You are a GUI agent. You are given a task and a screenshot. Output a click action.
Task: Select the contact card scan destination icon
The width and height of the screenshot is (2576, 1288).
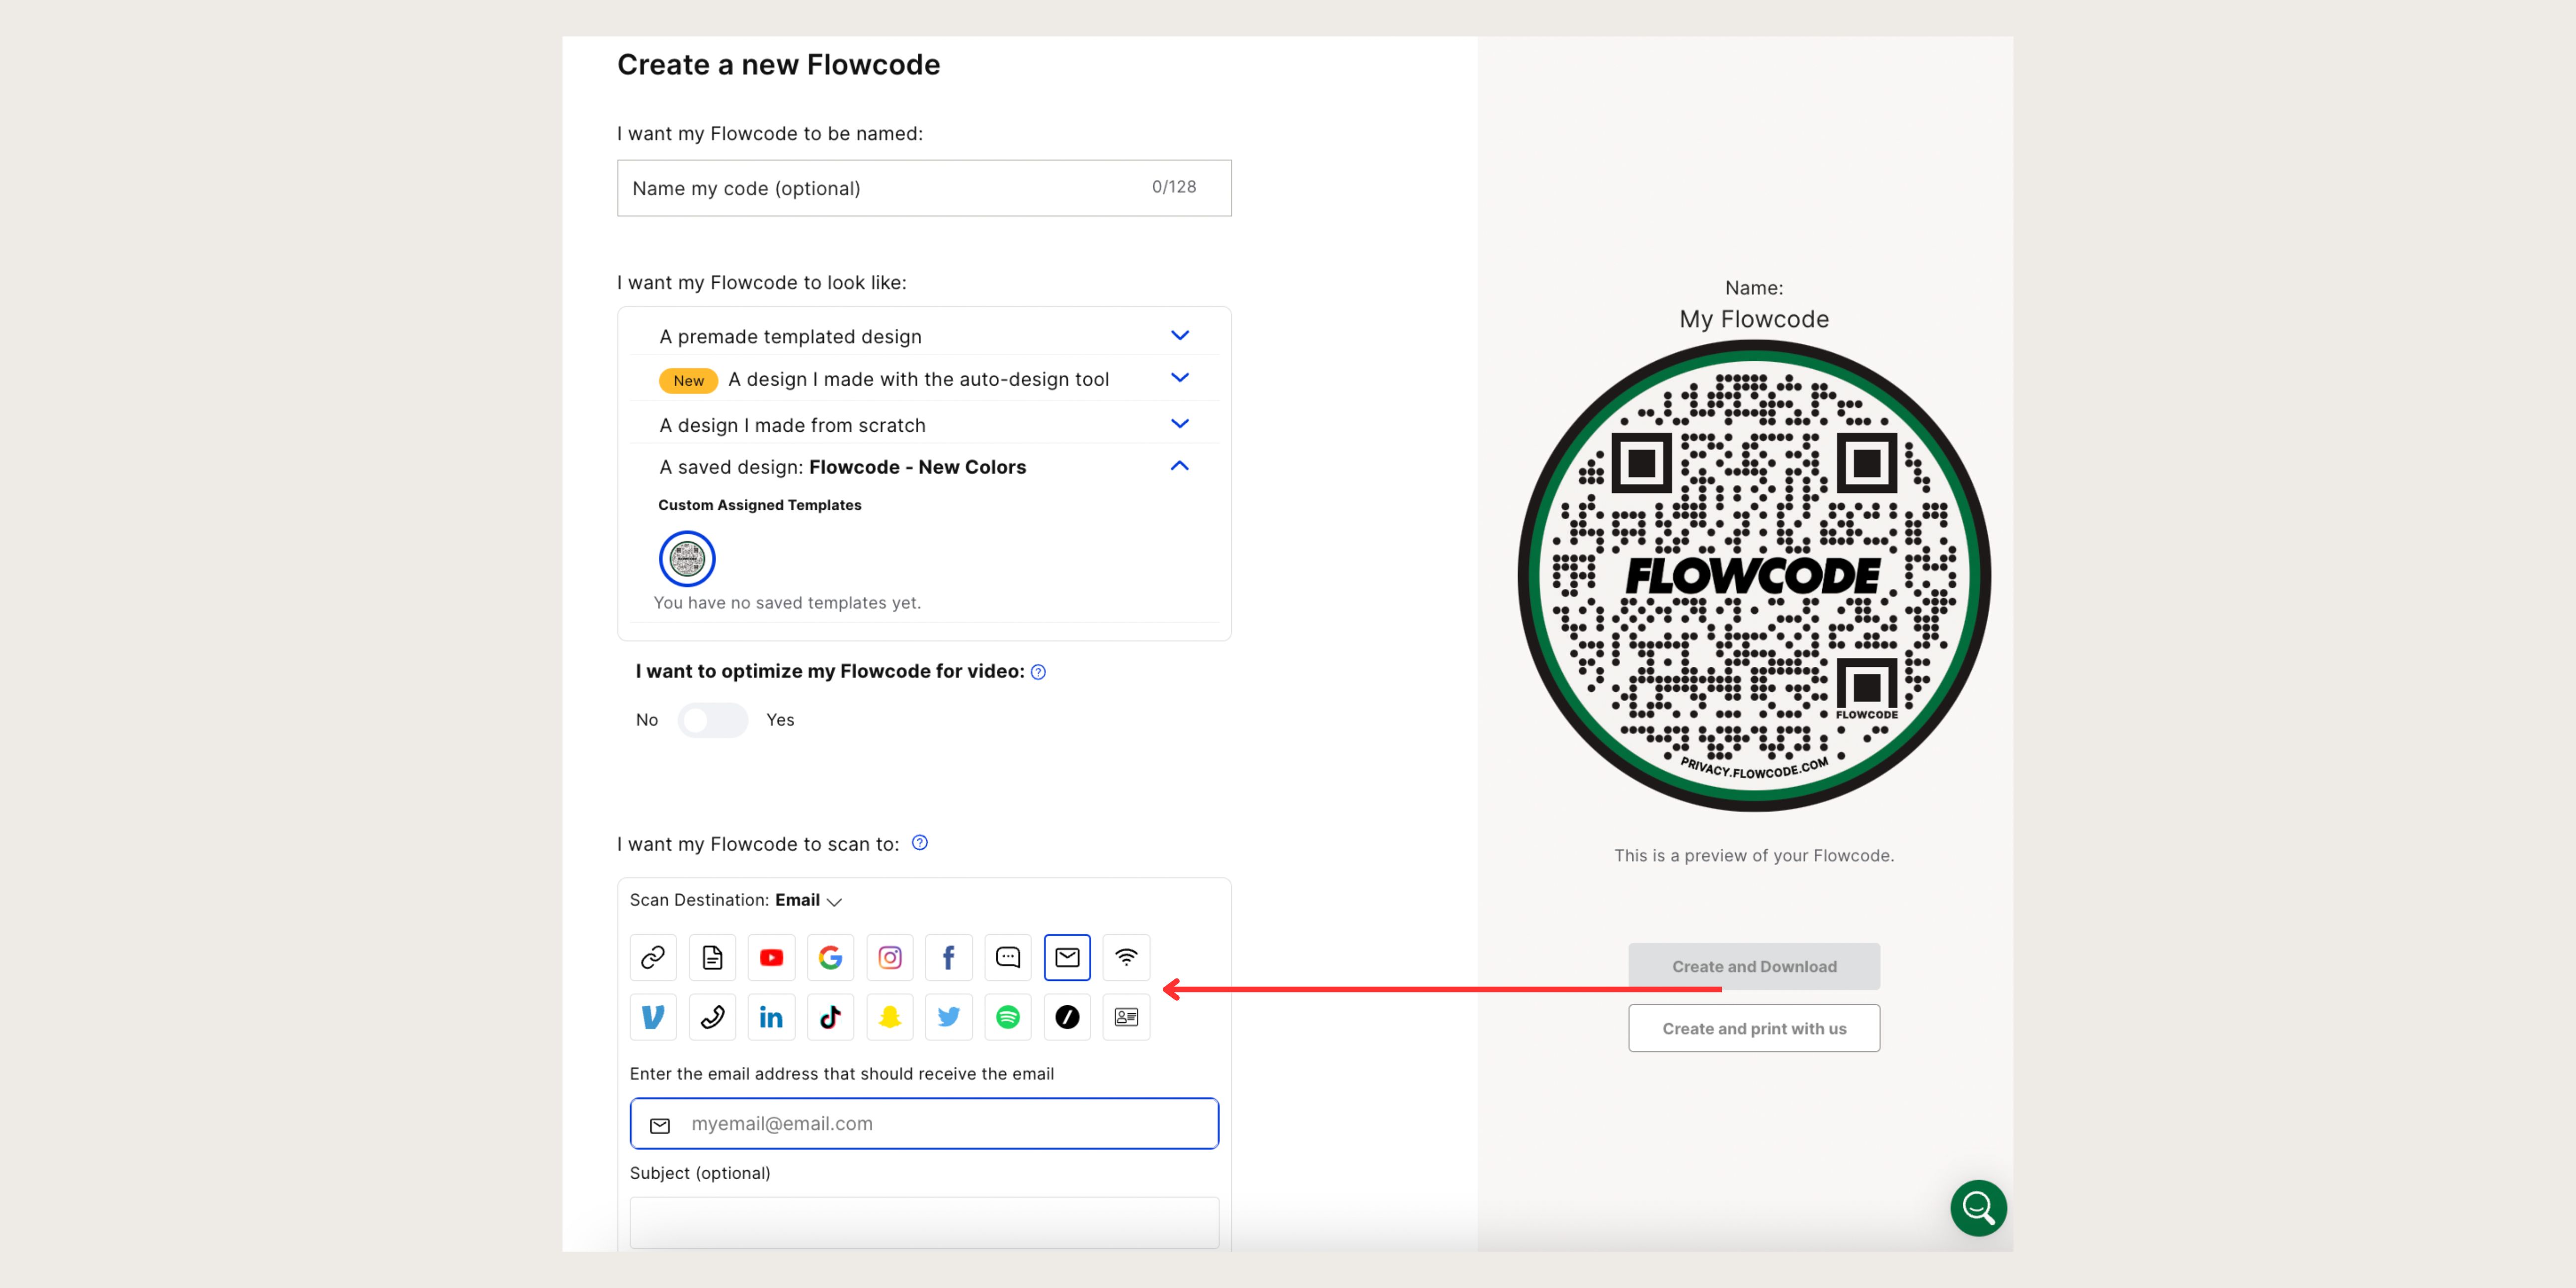[x=1126, y=1017]
